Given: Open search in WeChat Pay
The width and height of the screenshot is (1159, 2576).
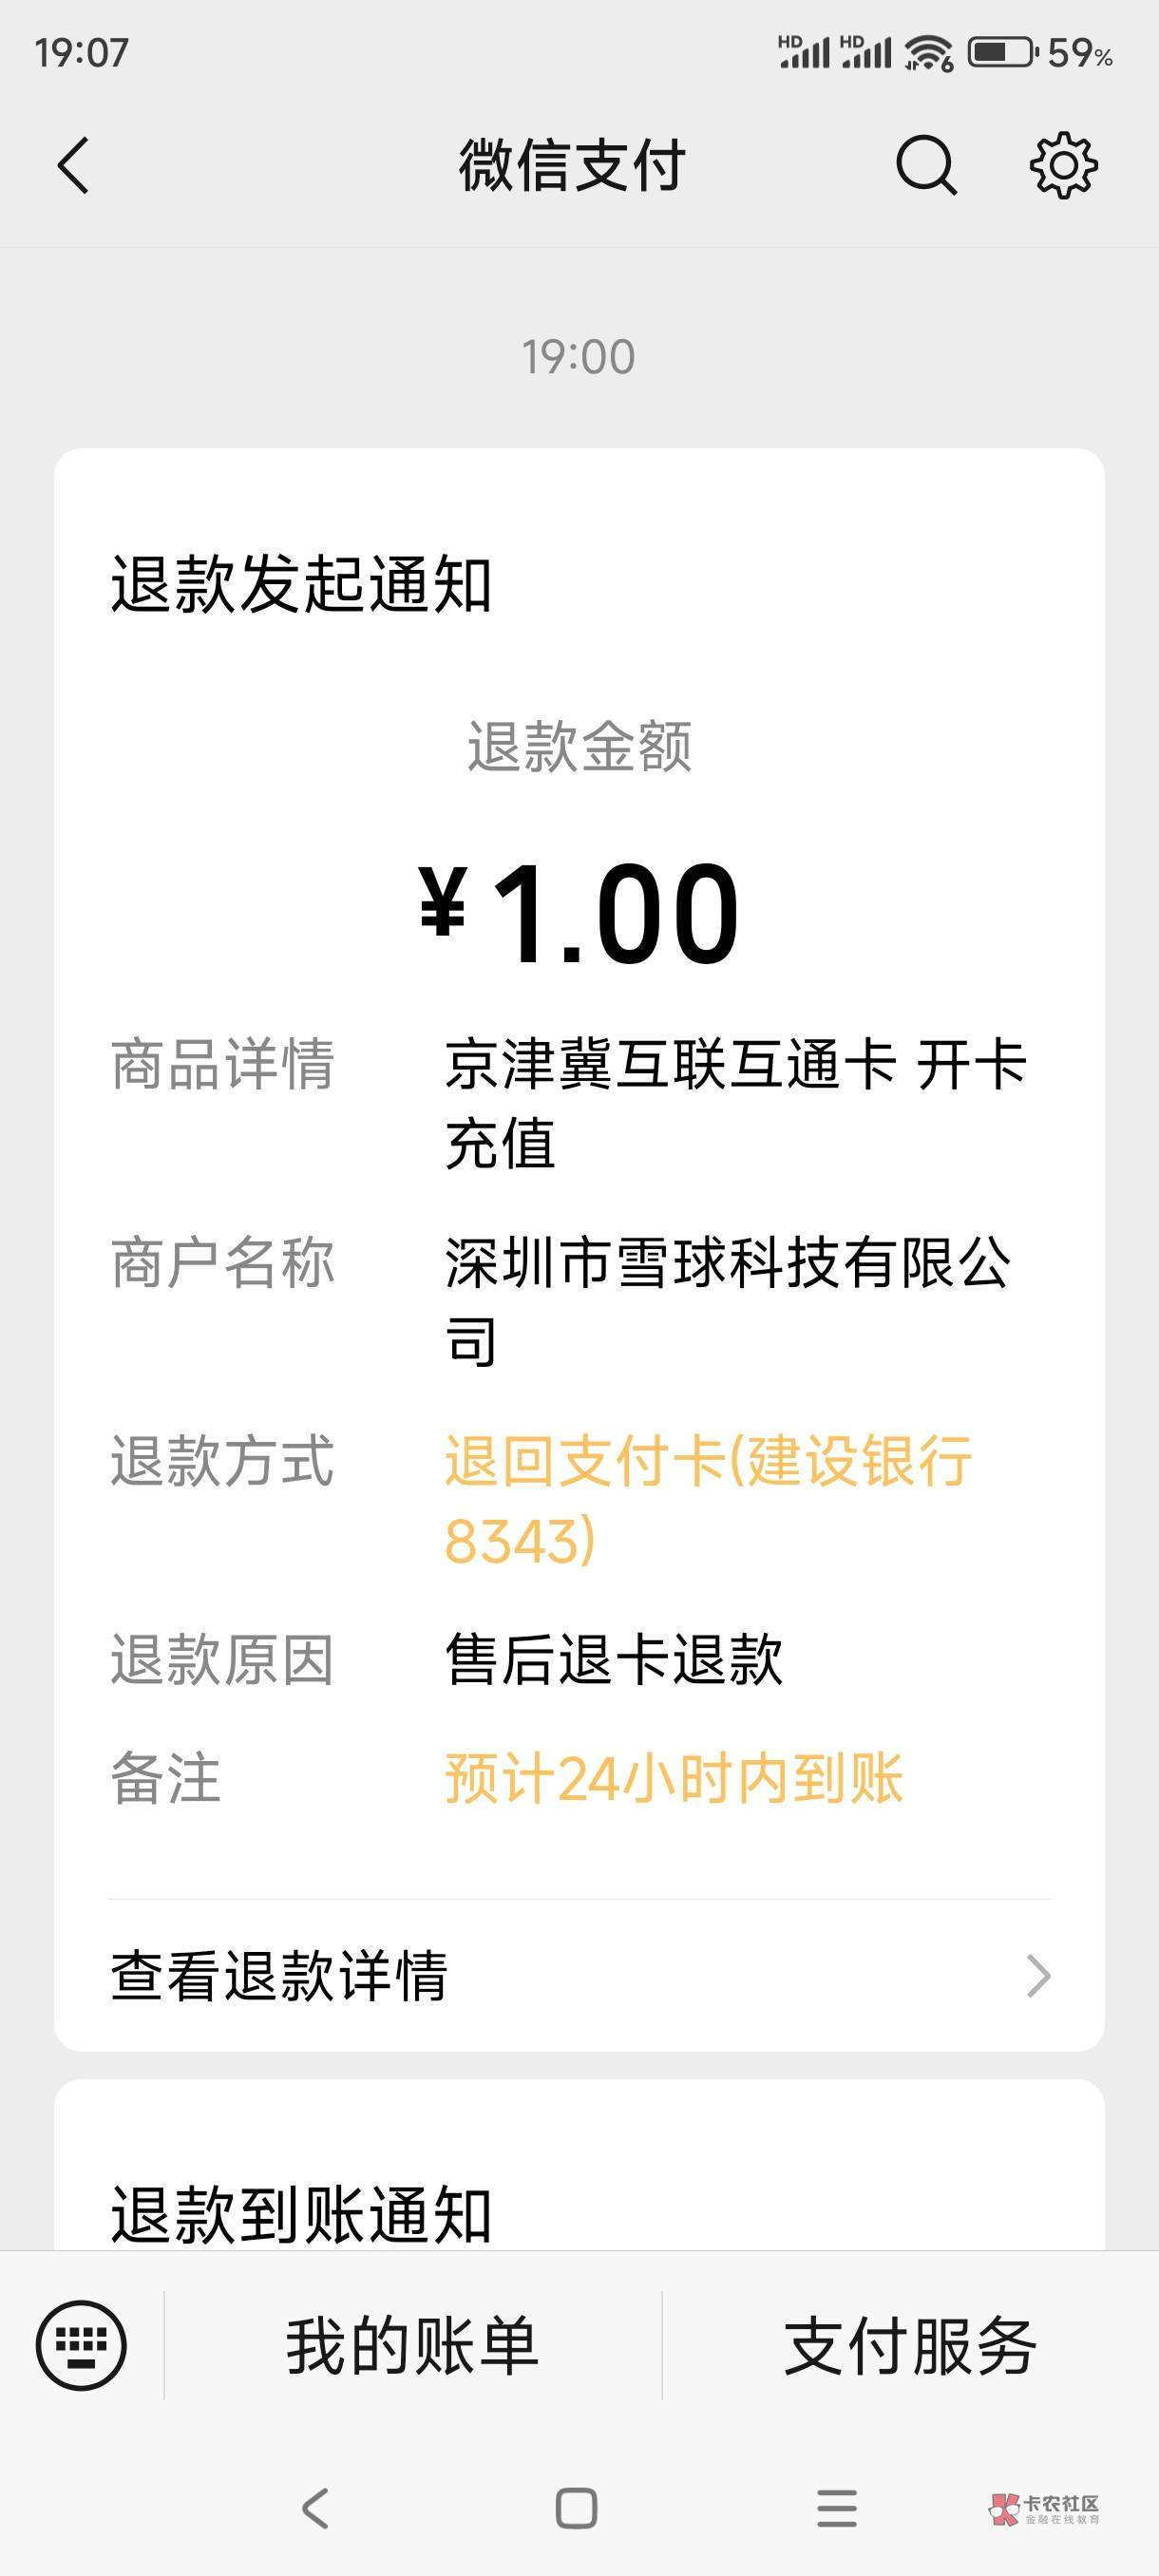Looking at the screenshot, I should pyautogui.click(x=925, y=165).
